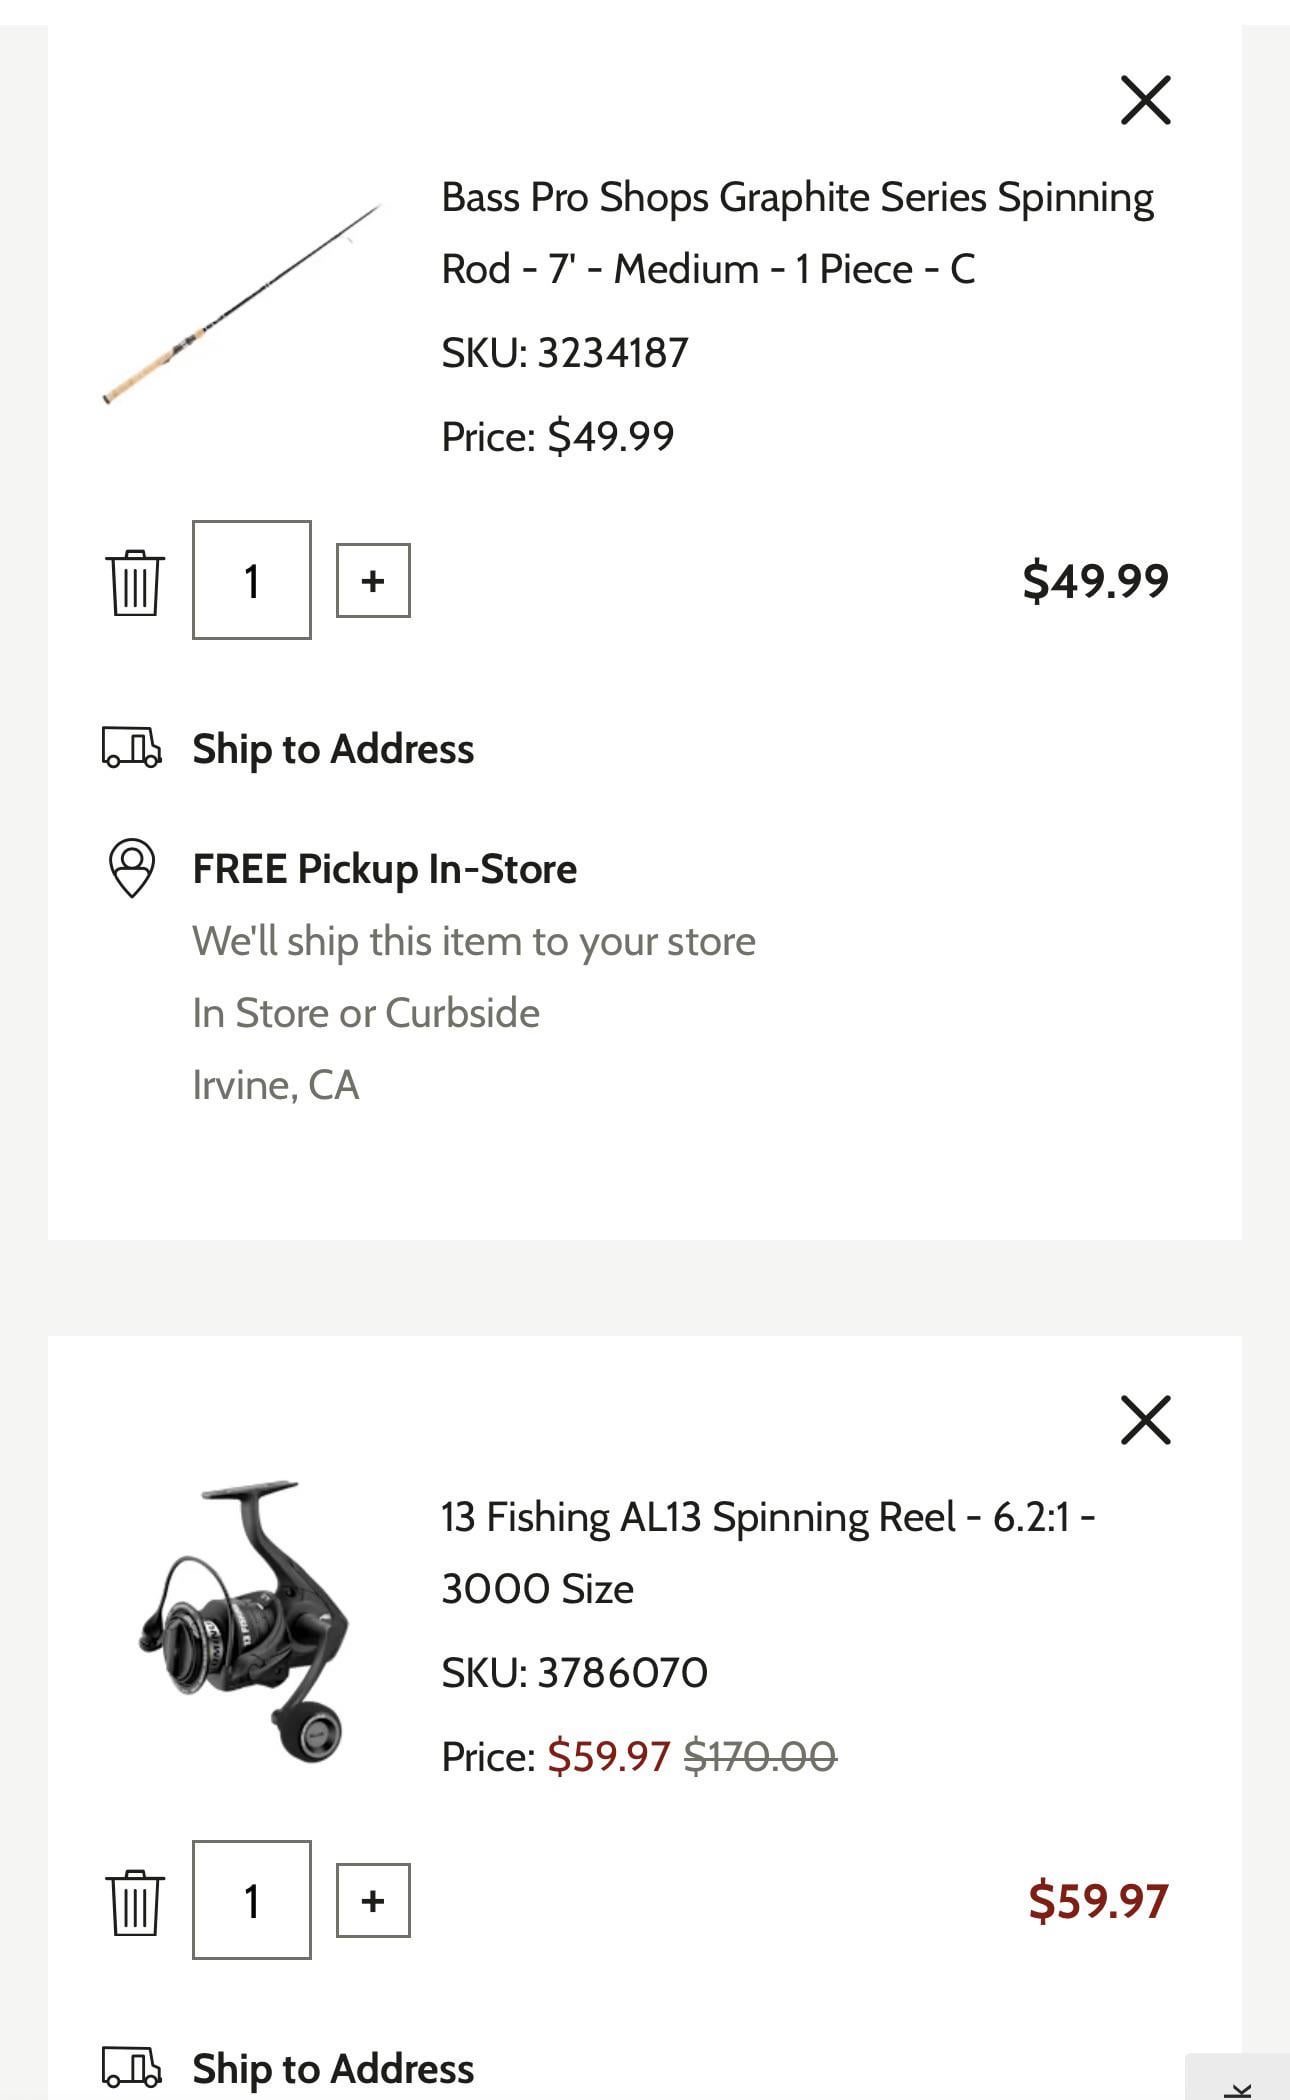Focus the AL13 reel quantity field
The image size is (1290, 2100).
[252, 1900]
